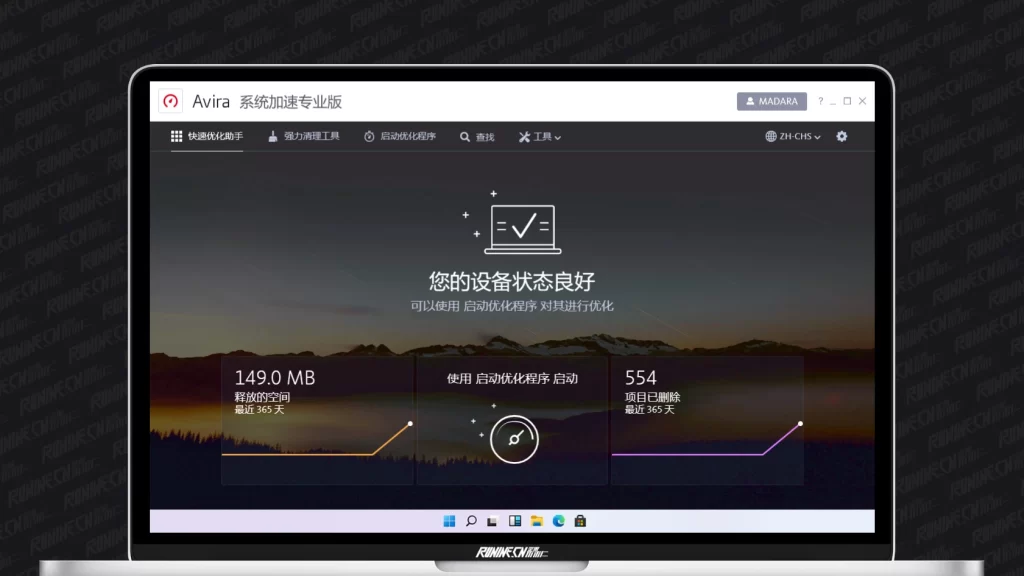Launch Microsoft Edge from the taskbar
This screenshot has height=576, width=1024.
(559, 521)
